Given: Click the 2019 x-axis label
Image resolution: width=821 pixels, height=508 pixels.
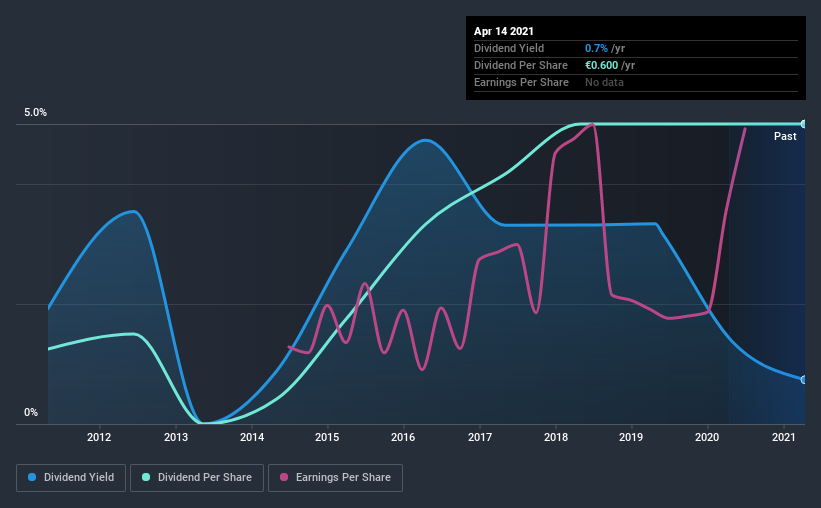Looking at the screenshot, I should 631,437.
